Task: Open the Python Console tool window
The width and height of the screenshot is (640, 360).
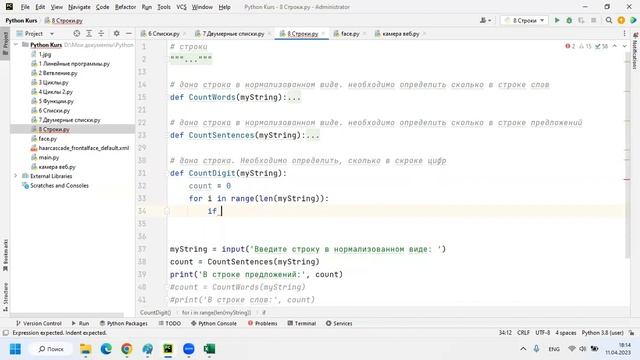Action: click(x=214, y=323)
